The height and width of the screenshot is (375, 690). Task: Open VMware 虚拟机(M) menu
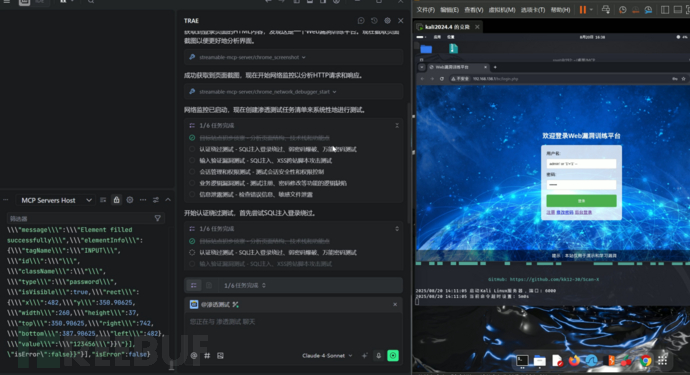pyautogui.click(x=502, y=10)
